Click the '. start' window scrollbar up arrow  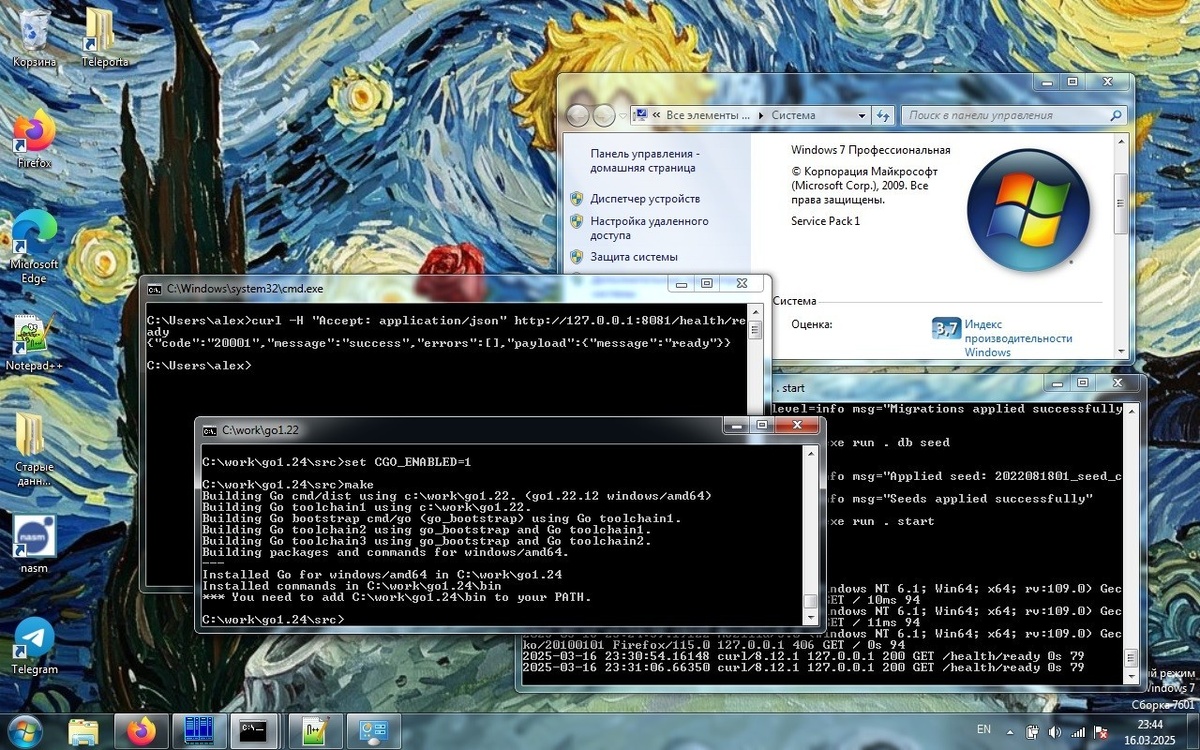click(1132, 411)
